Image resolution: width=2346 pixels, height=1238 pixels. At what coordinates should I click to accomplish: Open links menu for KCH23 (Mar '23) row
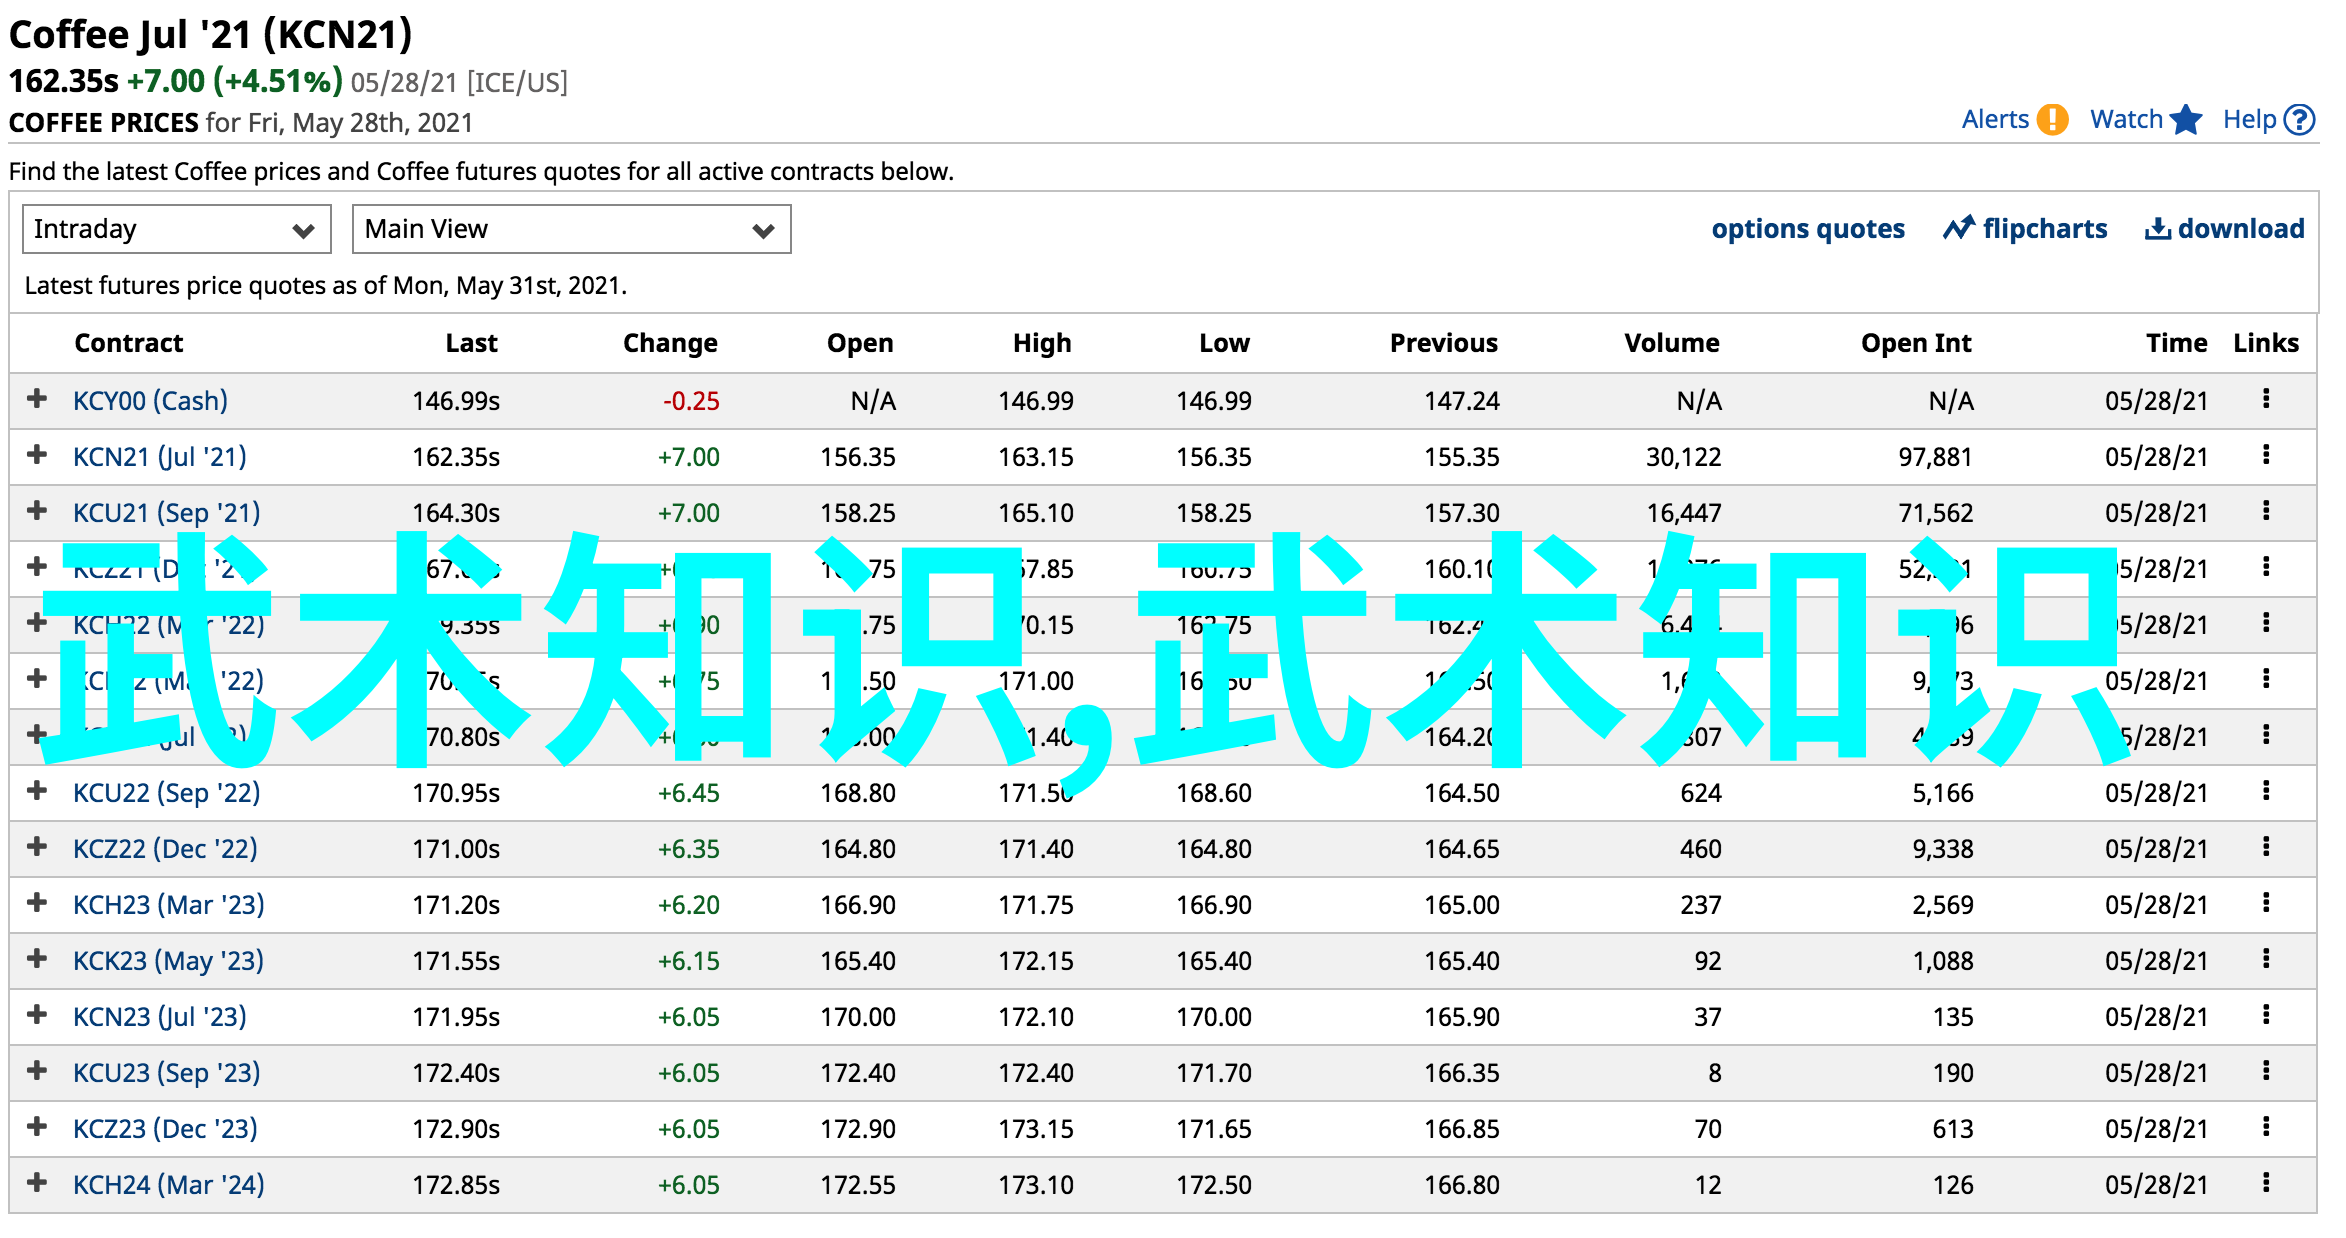point(2266,903)
